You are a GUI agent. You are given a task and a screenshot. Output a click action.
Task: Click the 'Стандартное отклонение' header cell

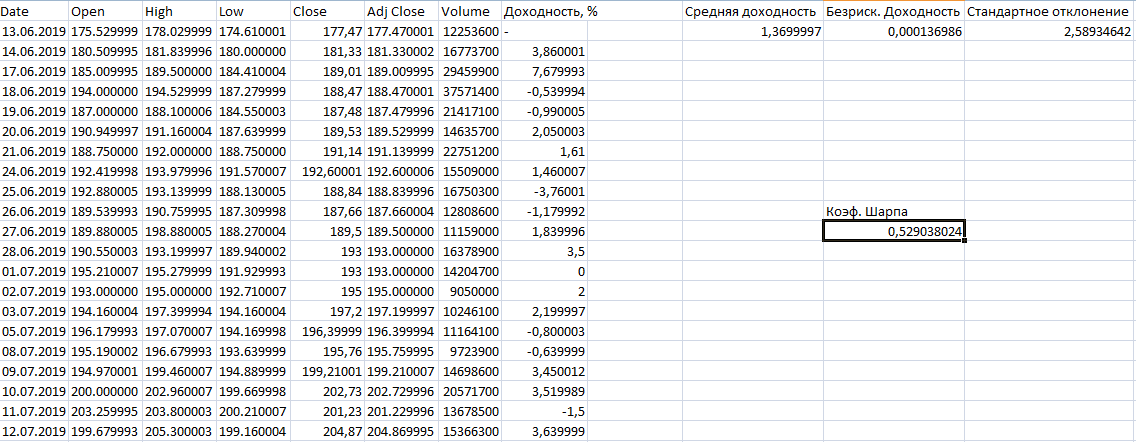[x=1049, y=11]
